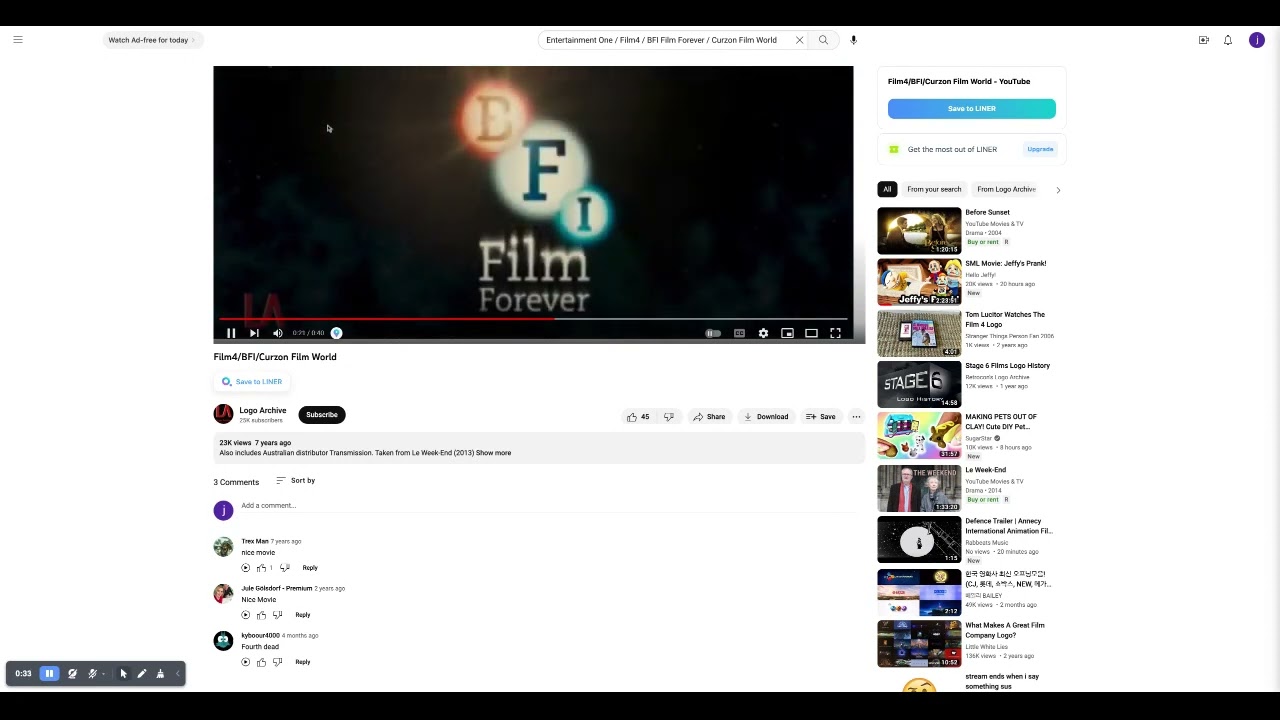Reply to Trex Man's comment
Viewport: 1280px width, 720px height.
point(310,568)
